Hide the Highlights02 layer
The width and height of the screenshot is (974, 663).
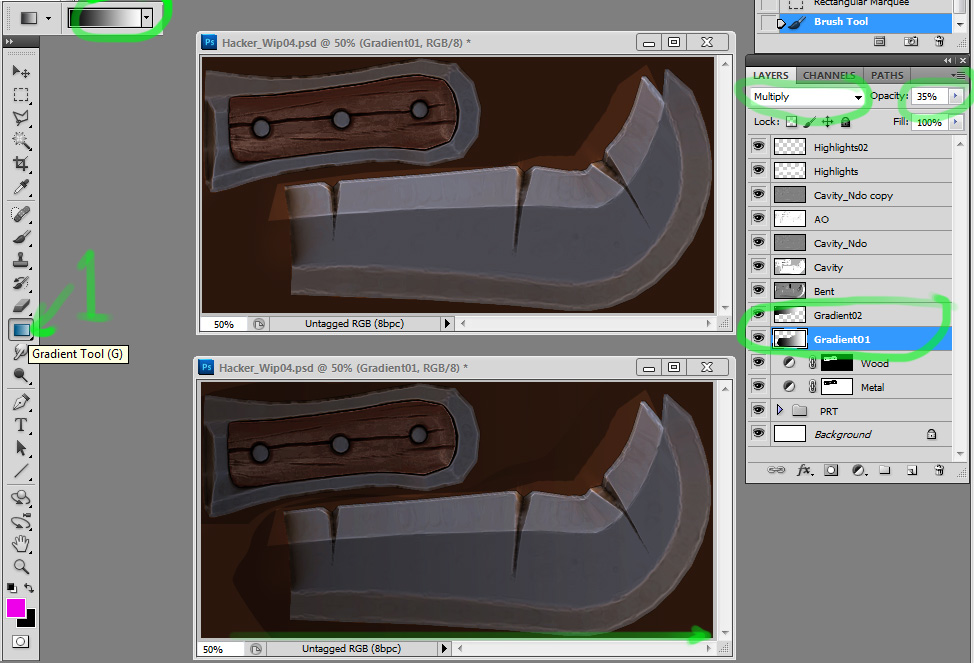(x=758, y=146)
